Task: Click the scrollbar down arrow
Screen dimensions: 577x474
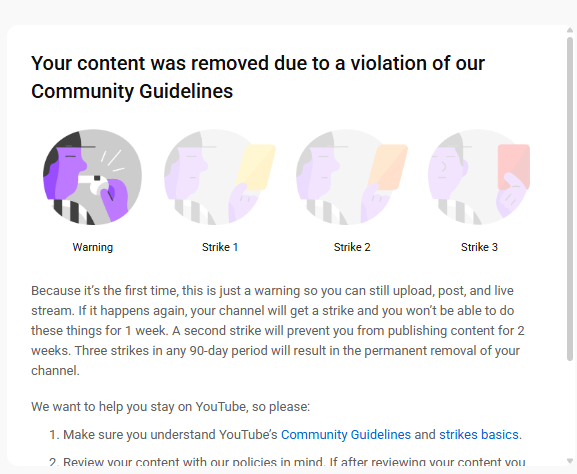Action: pyautogui.click(x=570, y=461)
